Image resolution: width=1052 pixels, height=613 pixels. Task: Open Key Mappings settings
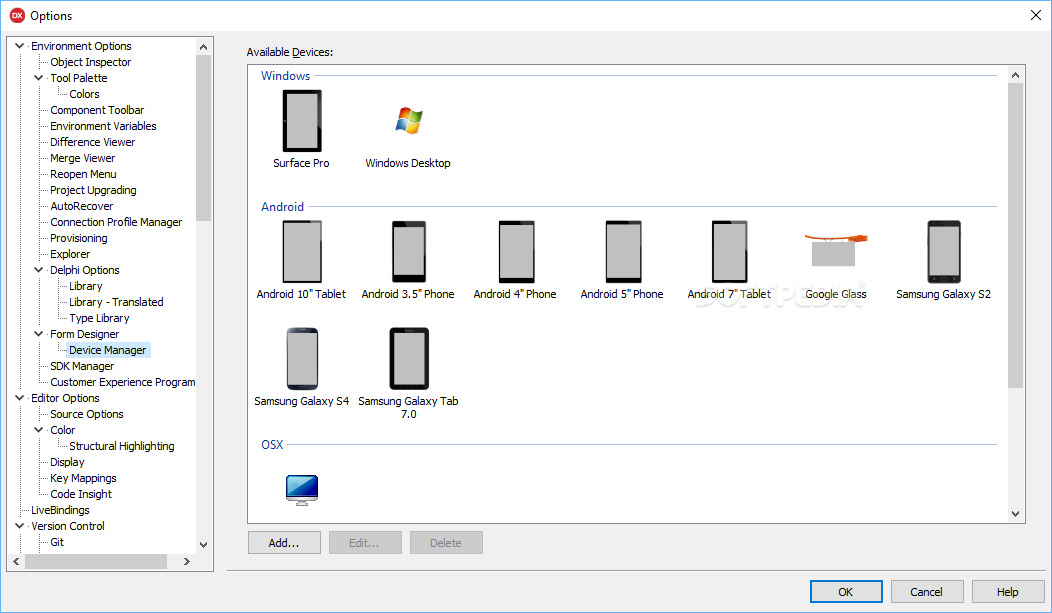pyautogui.click(x=83, y=478)
